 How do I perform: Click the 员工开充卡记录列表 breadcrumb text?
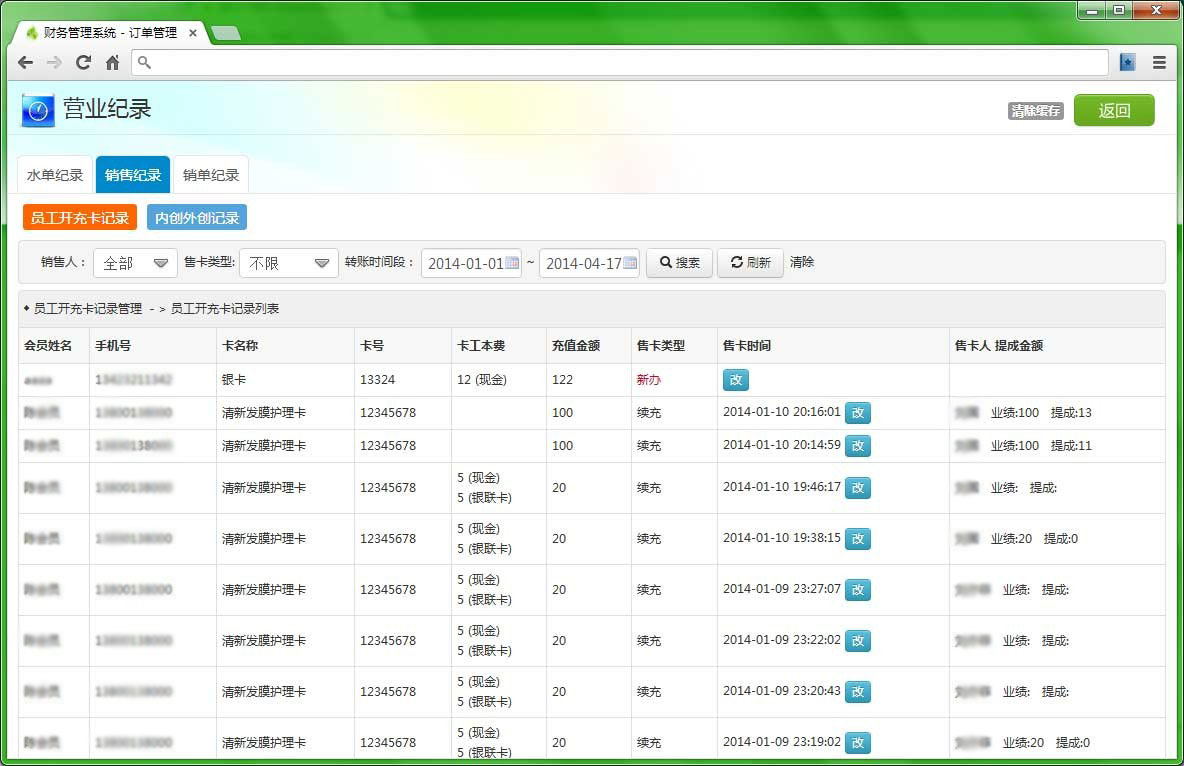click(x=225, y=309)
